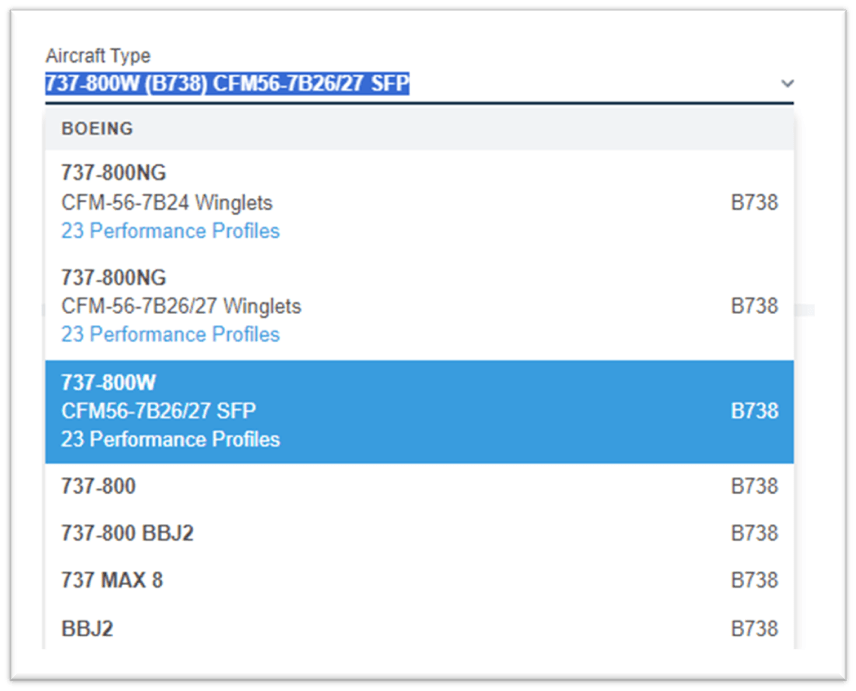This screenshot has width=856, height=691.
Task: Click B738 code on plain 737-800 row
Action: point(754,486)
